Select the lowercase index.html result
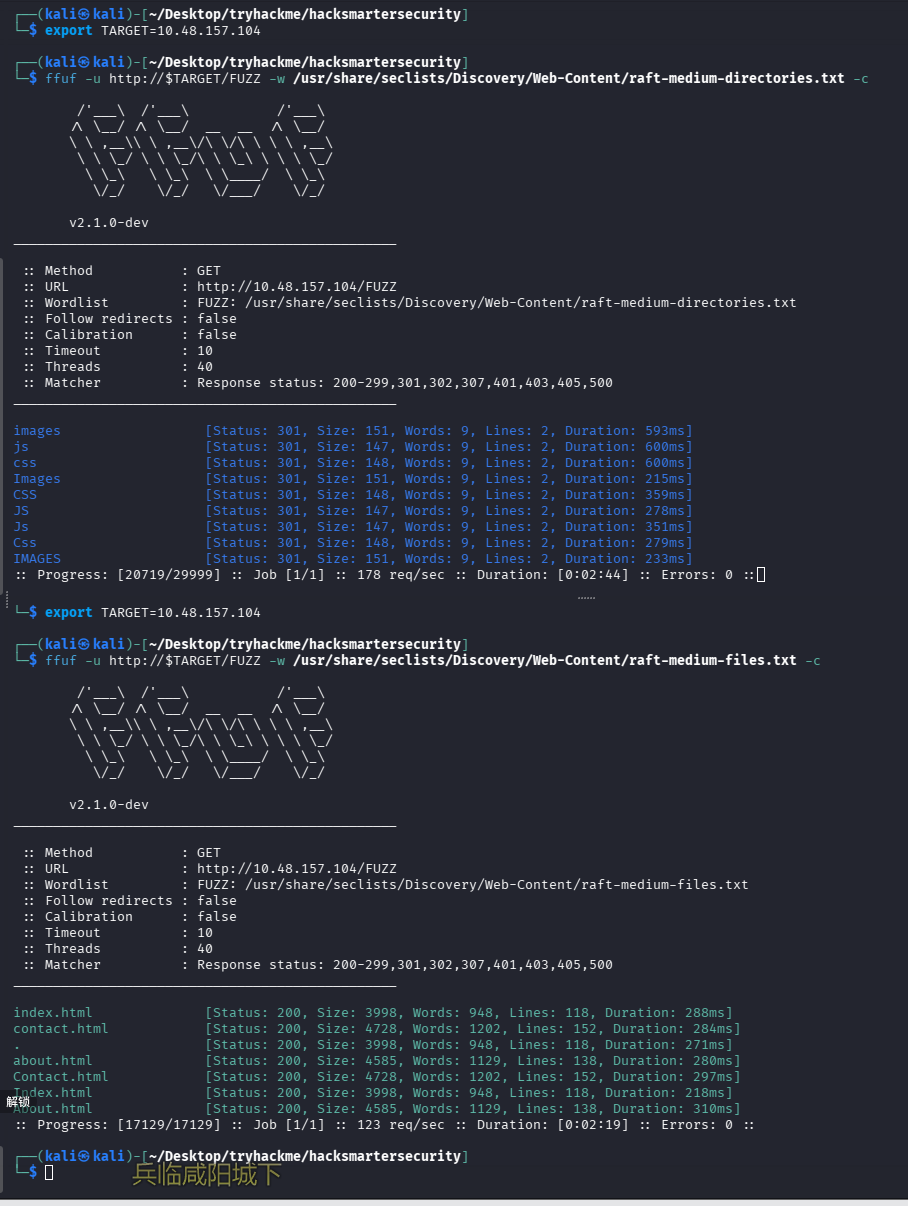 [52, 1013]
